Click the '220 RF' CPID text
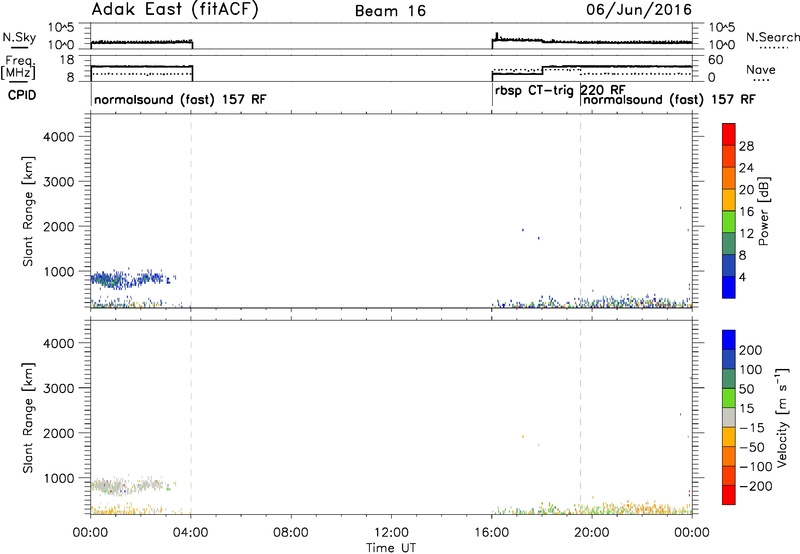The height and width of the screenshot is (554, 800). [603, 90]
